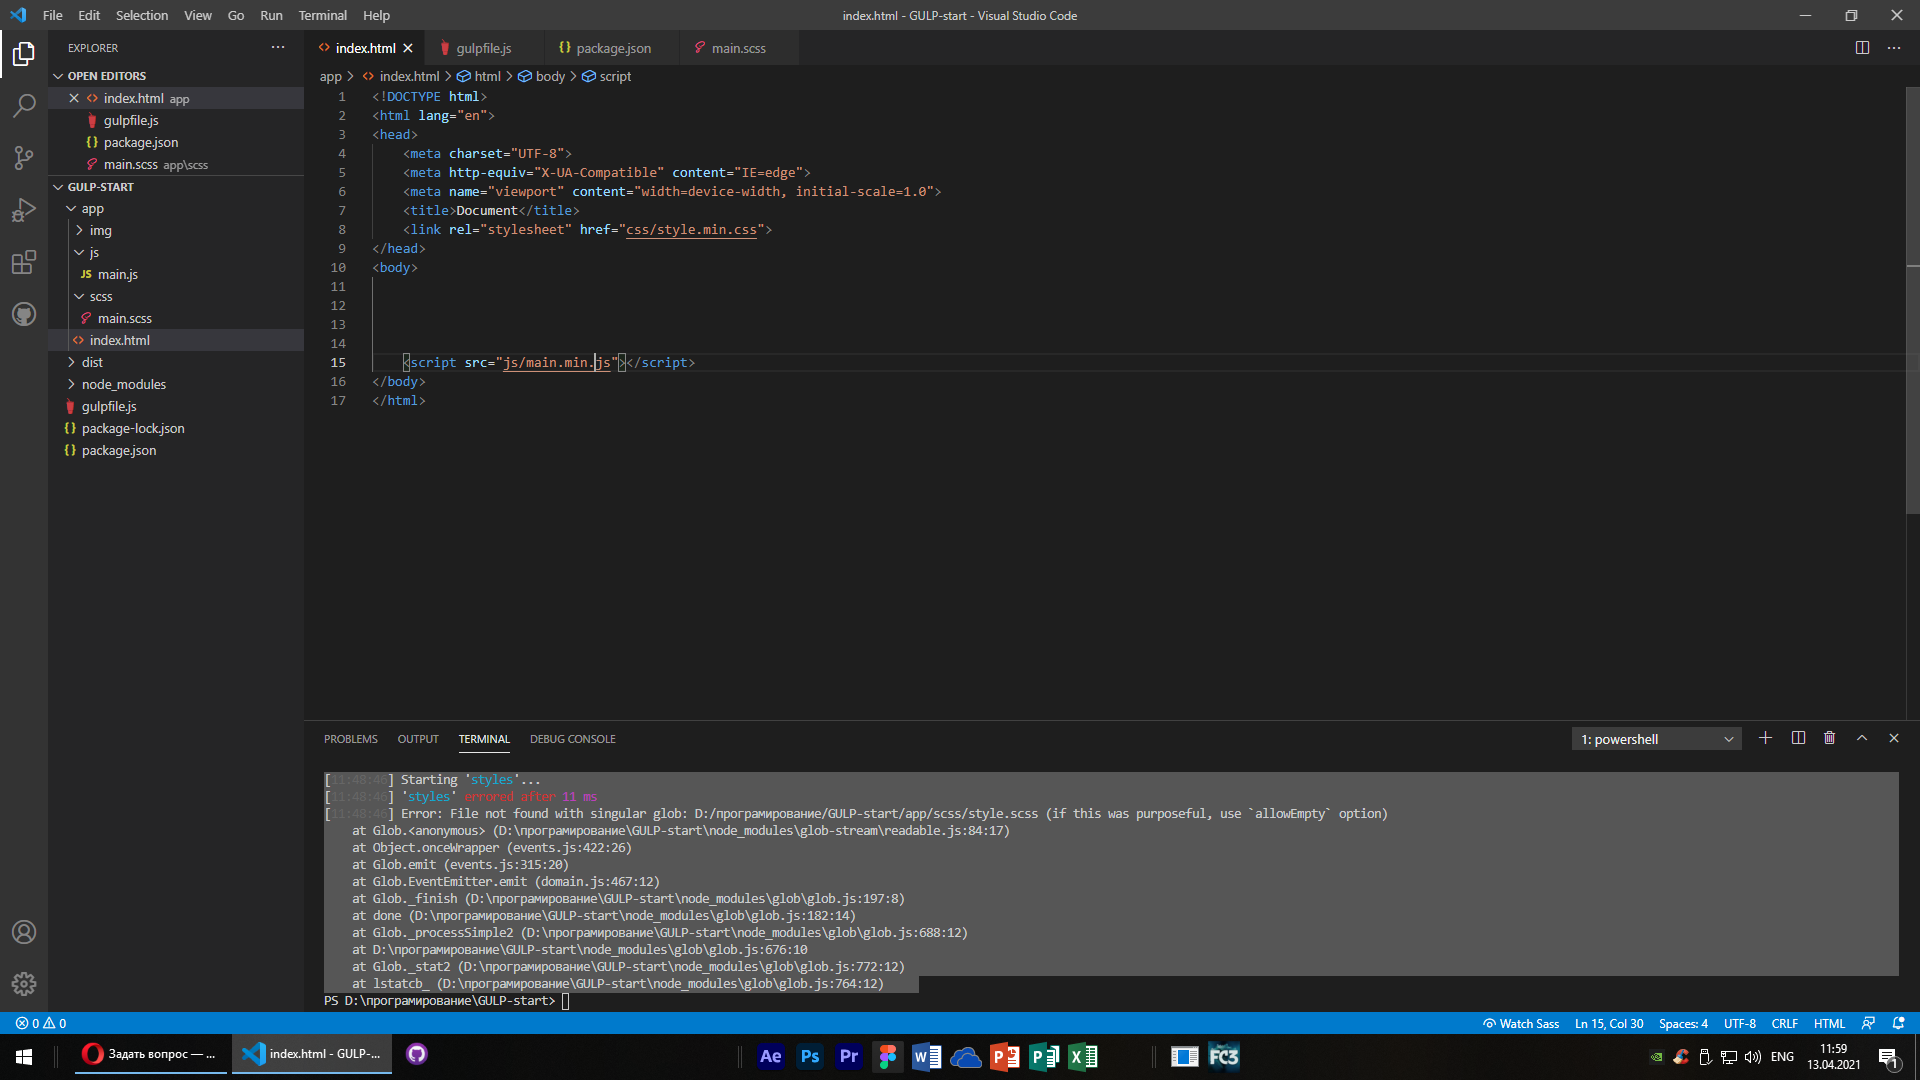
Task: Change end of line sequence CRLF
Action: coord(1784,1023)
